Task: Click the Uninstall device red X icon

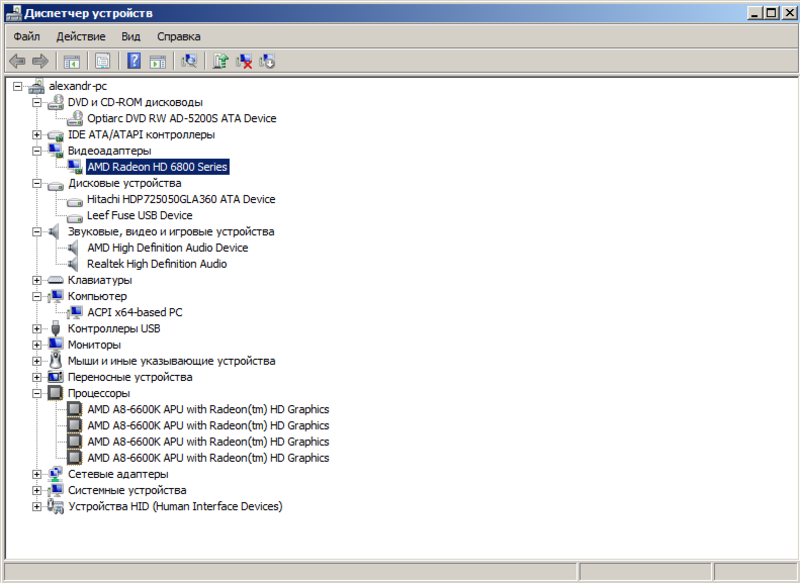Action: click(x=244, y=62)
